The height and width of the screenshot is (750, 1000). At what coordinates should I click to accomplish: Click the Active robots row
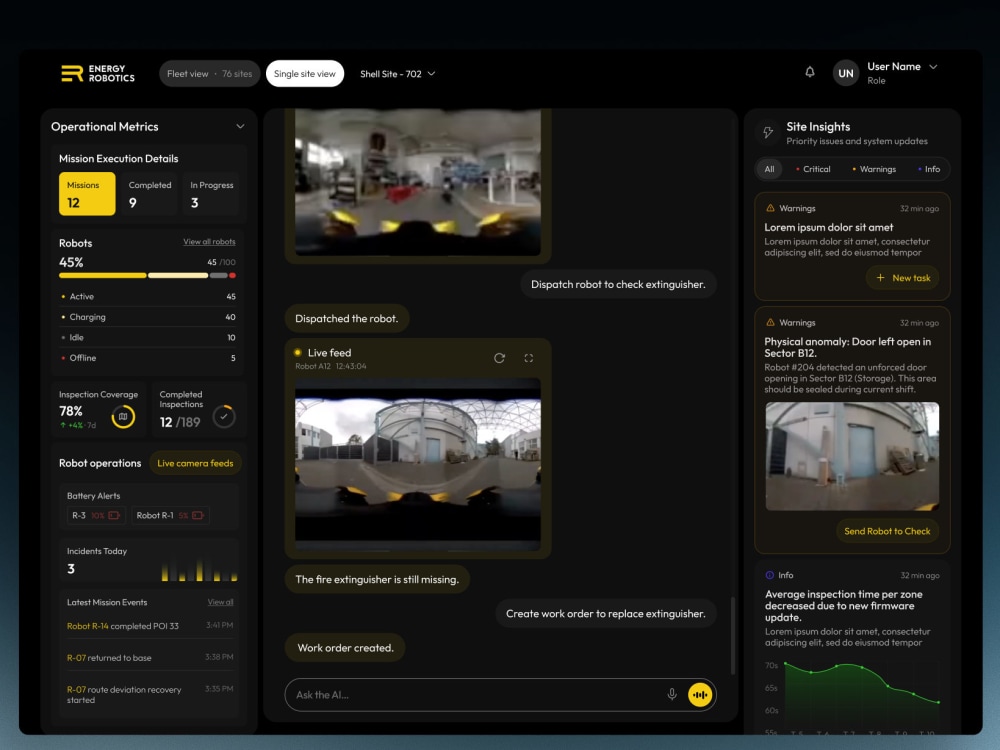pyautogui.click(x=147, y=297)
